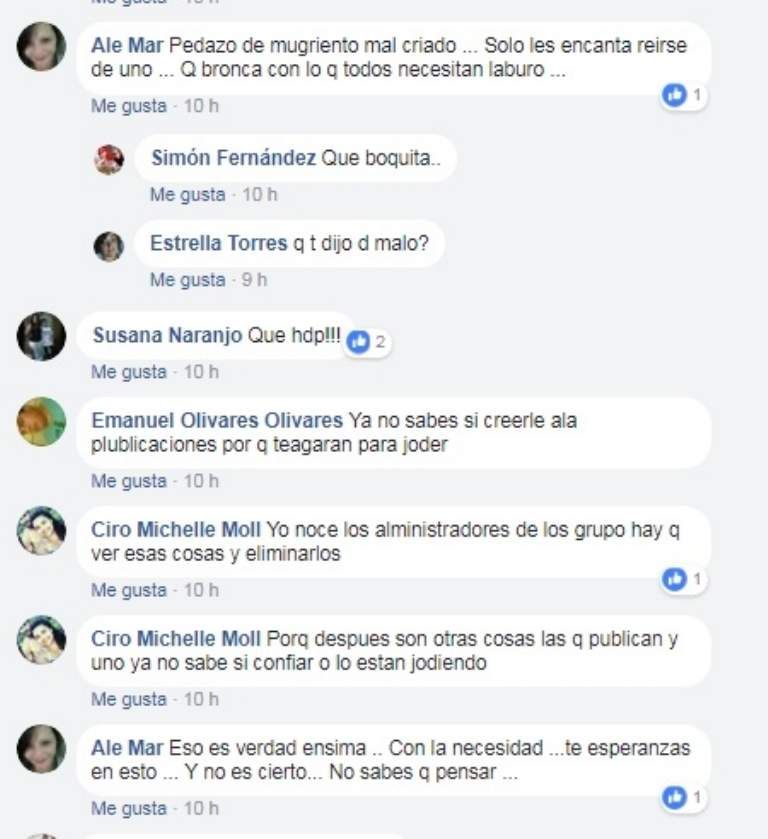Like Ciro Michelle Moll's second comment

129,699
